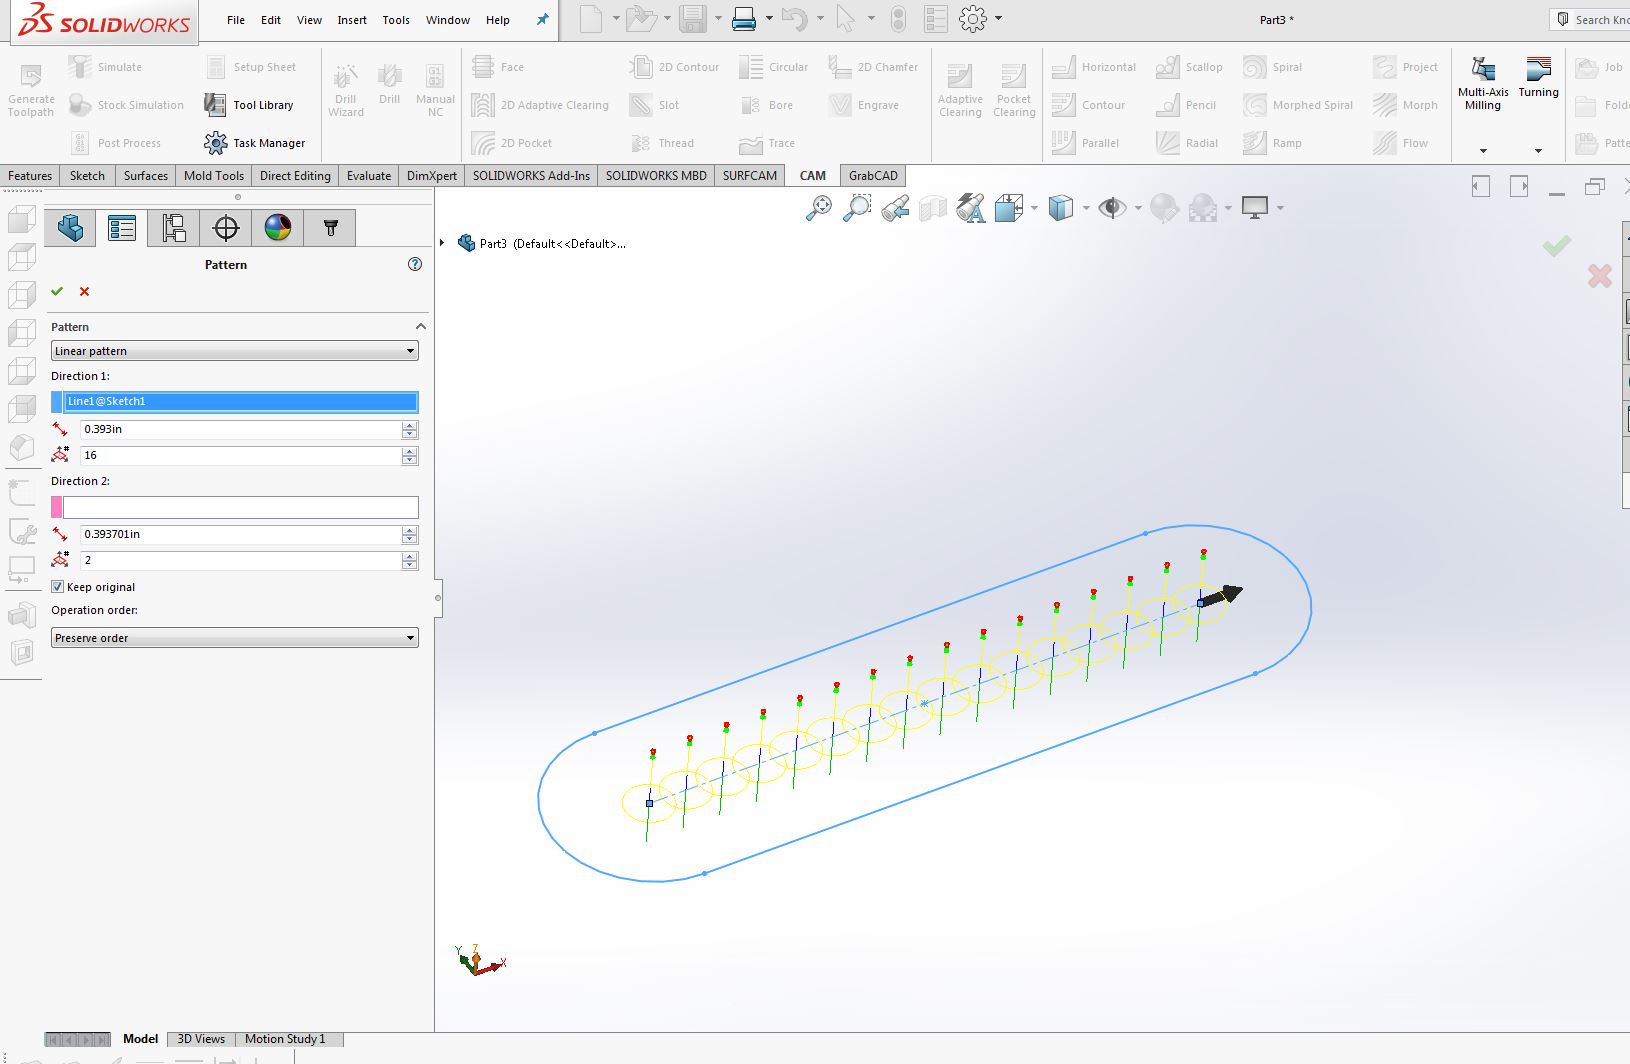Viewport: 1630px width, 1064px height.
Task: Click the empty Direction 2 selection field
Action: [241, 507]
